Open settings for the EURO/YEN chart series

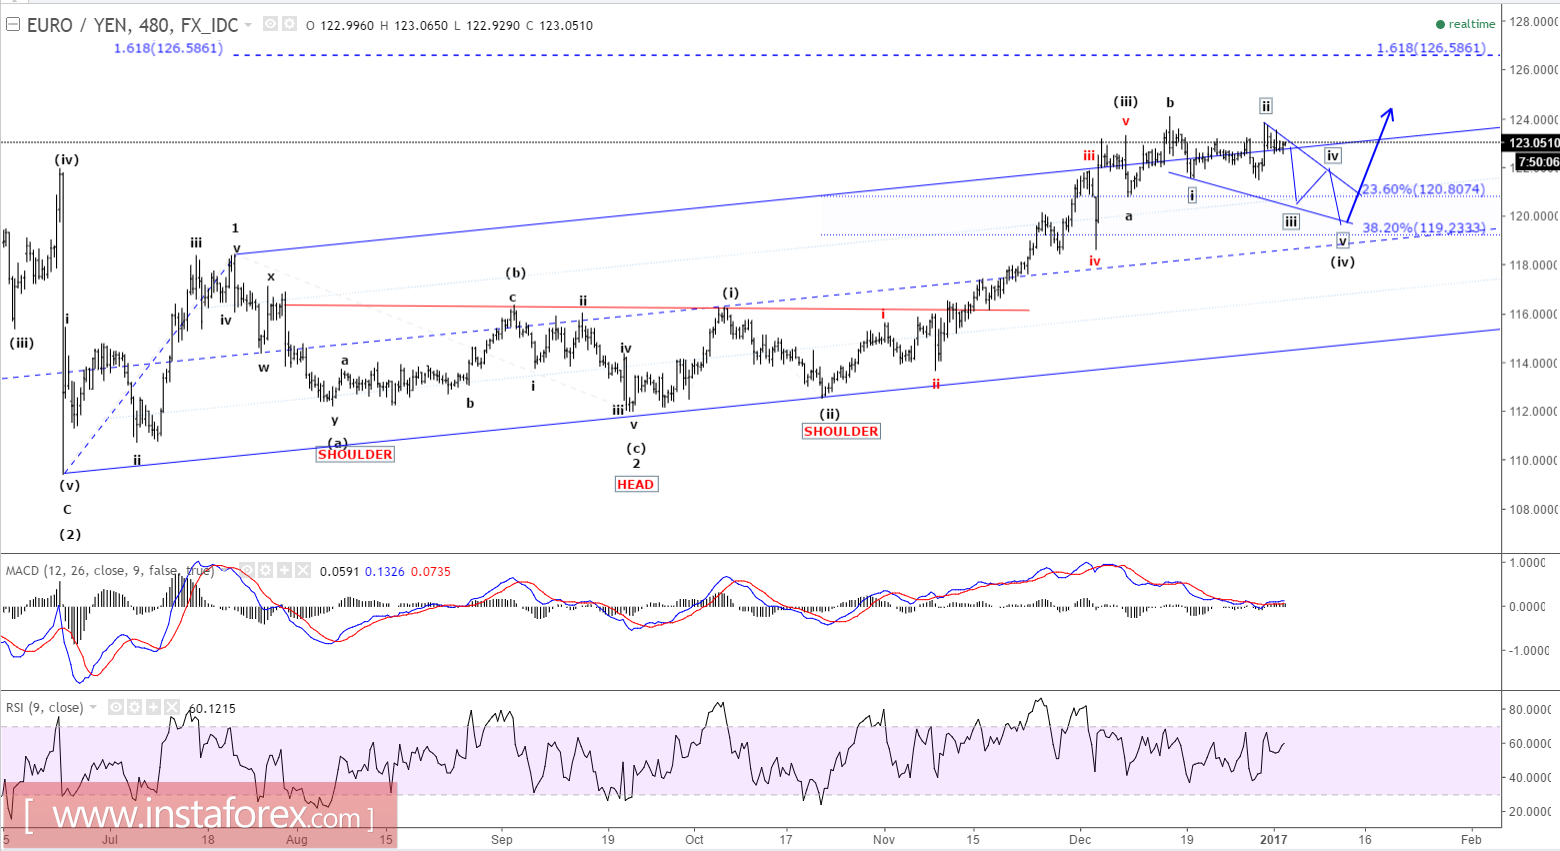[x=290, y=24]
